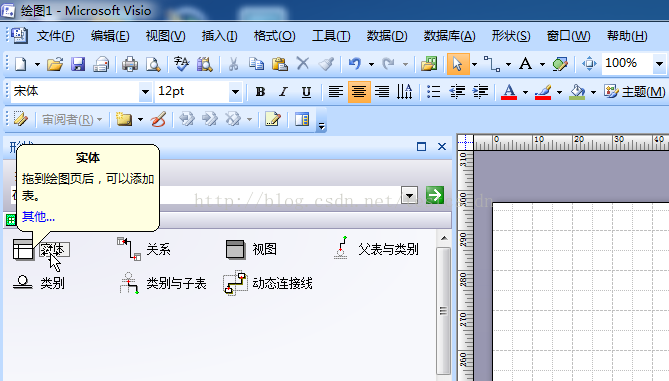This screenshot has width=669, height=381.
Task: Click the shapes panel scroll up arrow
Action: pos(444,238)
